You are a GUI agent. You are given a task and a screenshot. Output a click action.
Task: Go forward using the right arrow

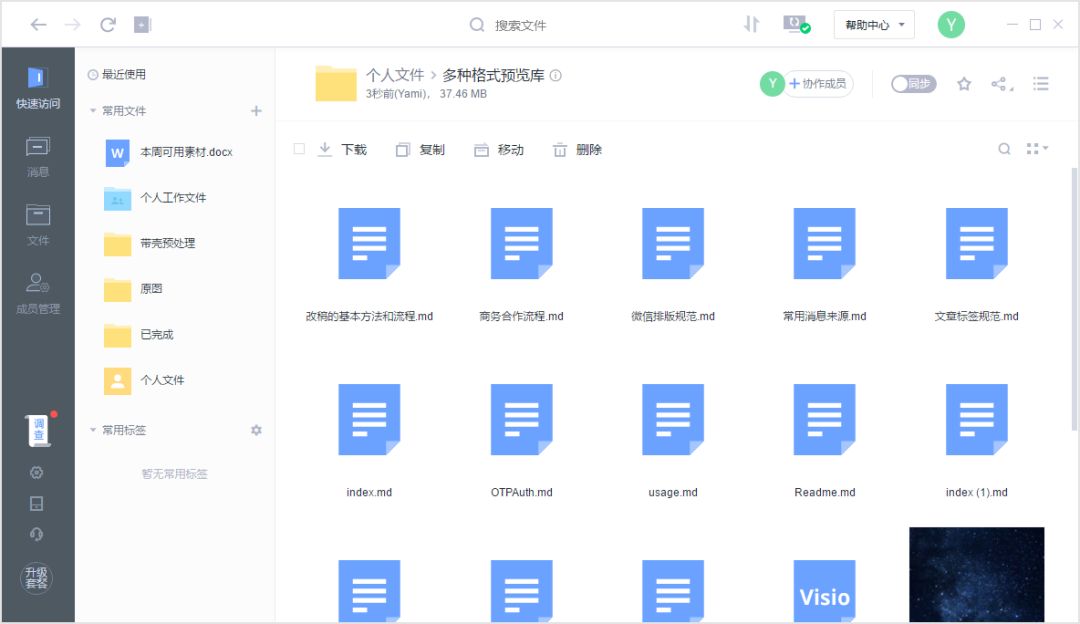coord(72,25)
